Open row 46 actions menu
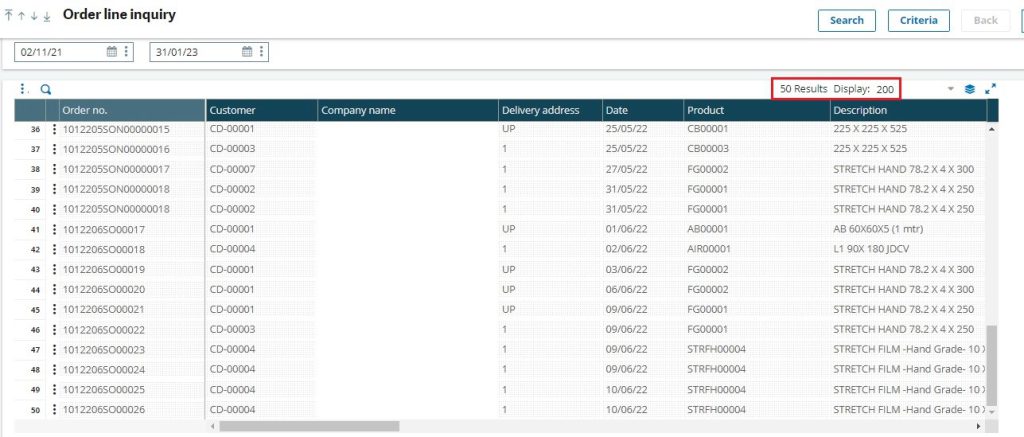The width and height of the screenshot is (1024, 437). (x=54, y=330)
